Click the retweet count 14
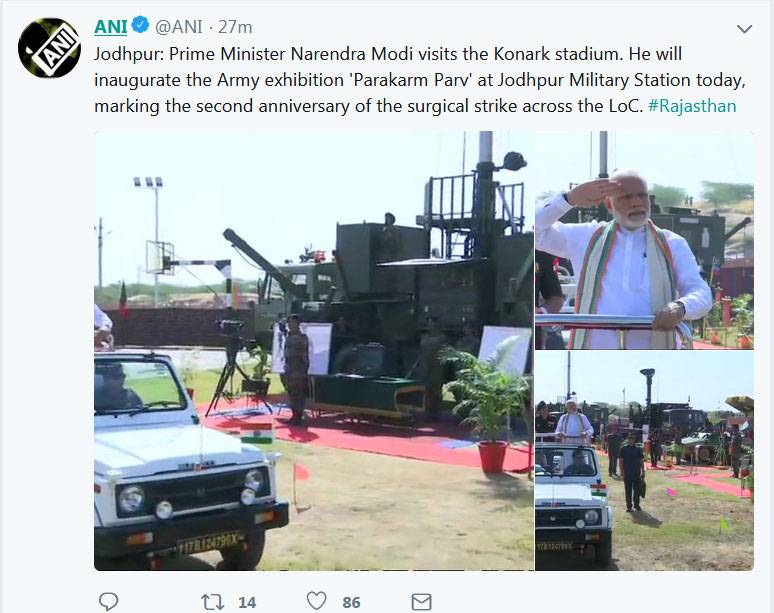The width and height of the screenshot is (774, 613). (246, 601)
